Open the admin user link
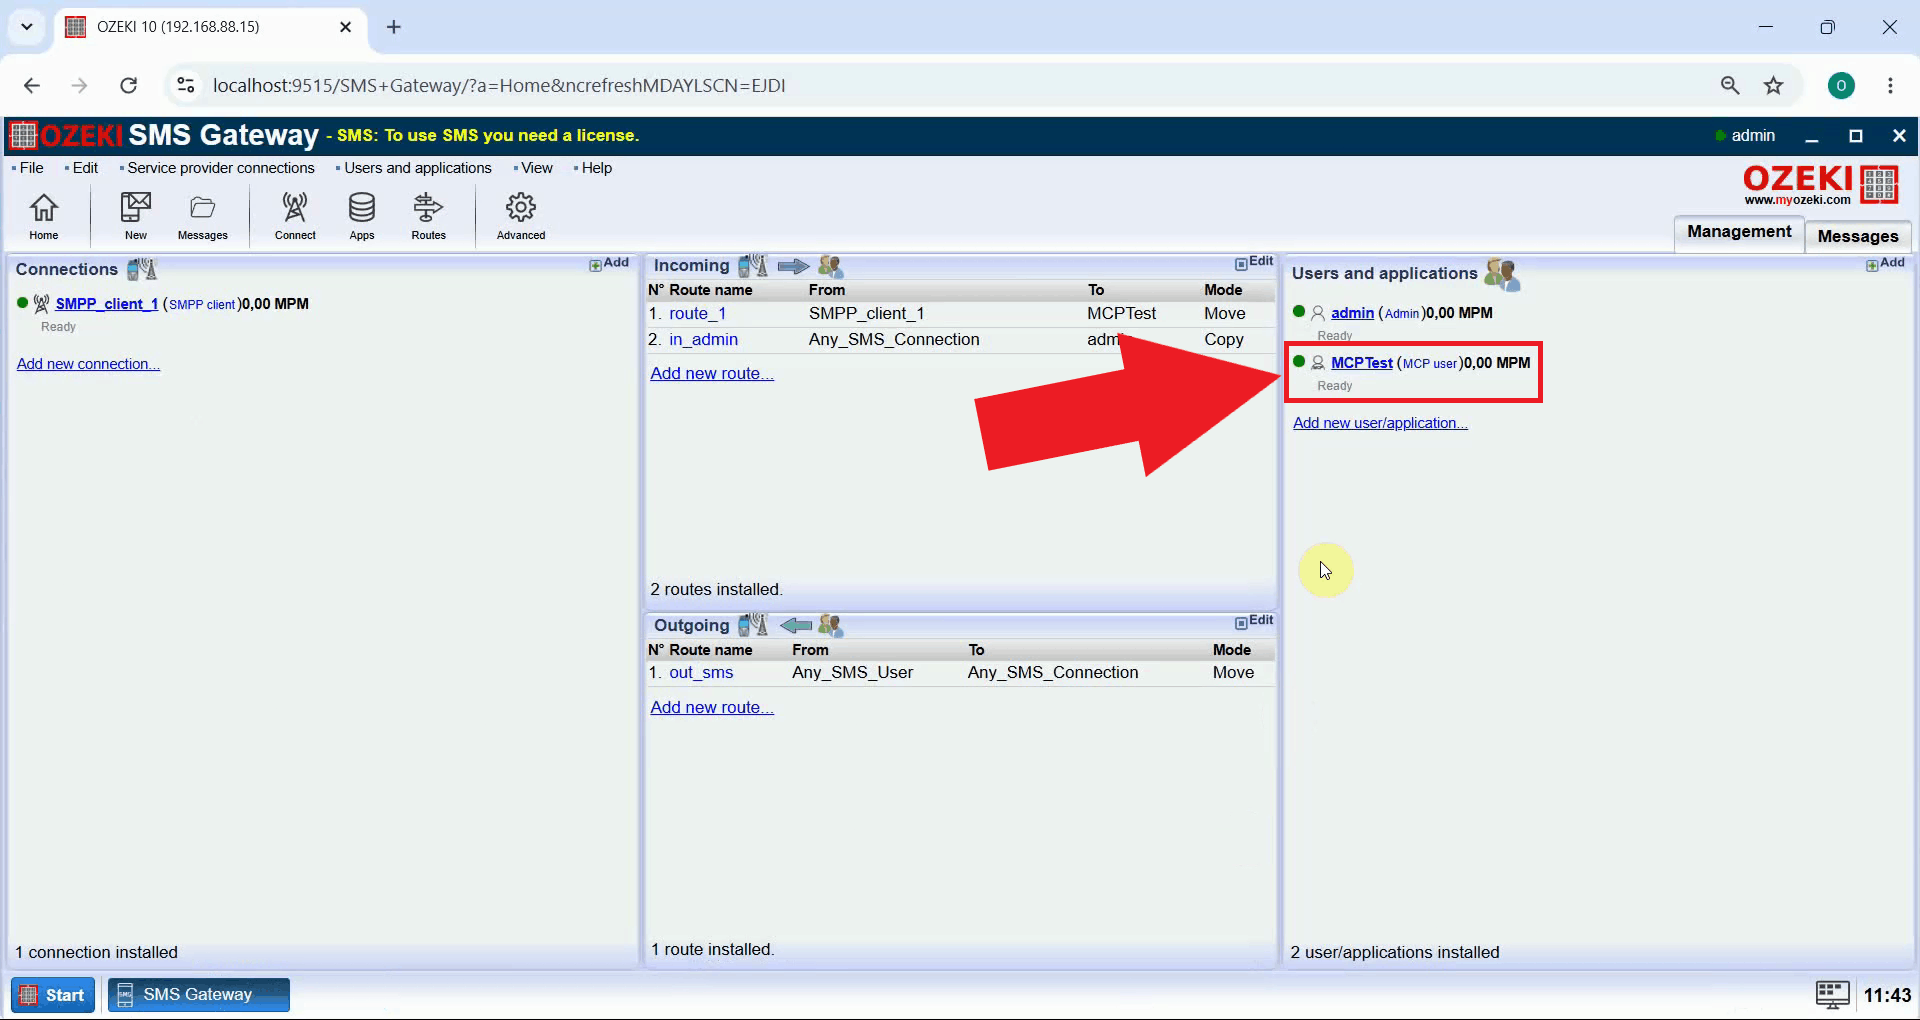Screen dimensions: 1920x1020 pyautogui.click(x=1352, y=313)
